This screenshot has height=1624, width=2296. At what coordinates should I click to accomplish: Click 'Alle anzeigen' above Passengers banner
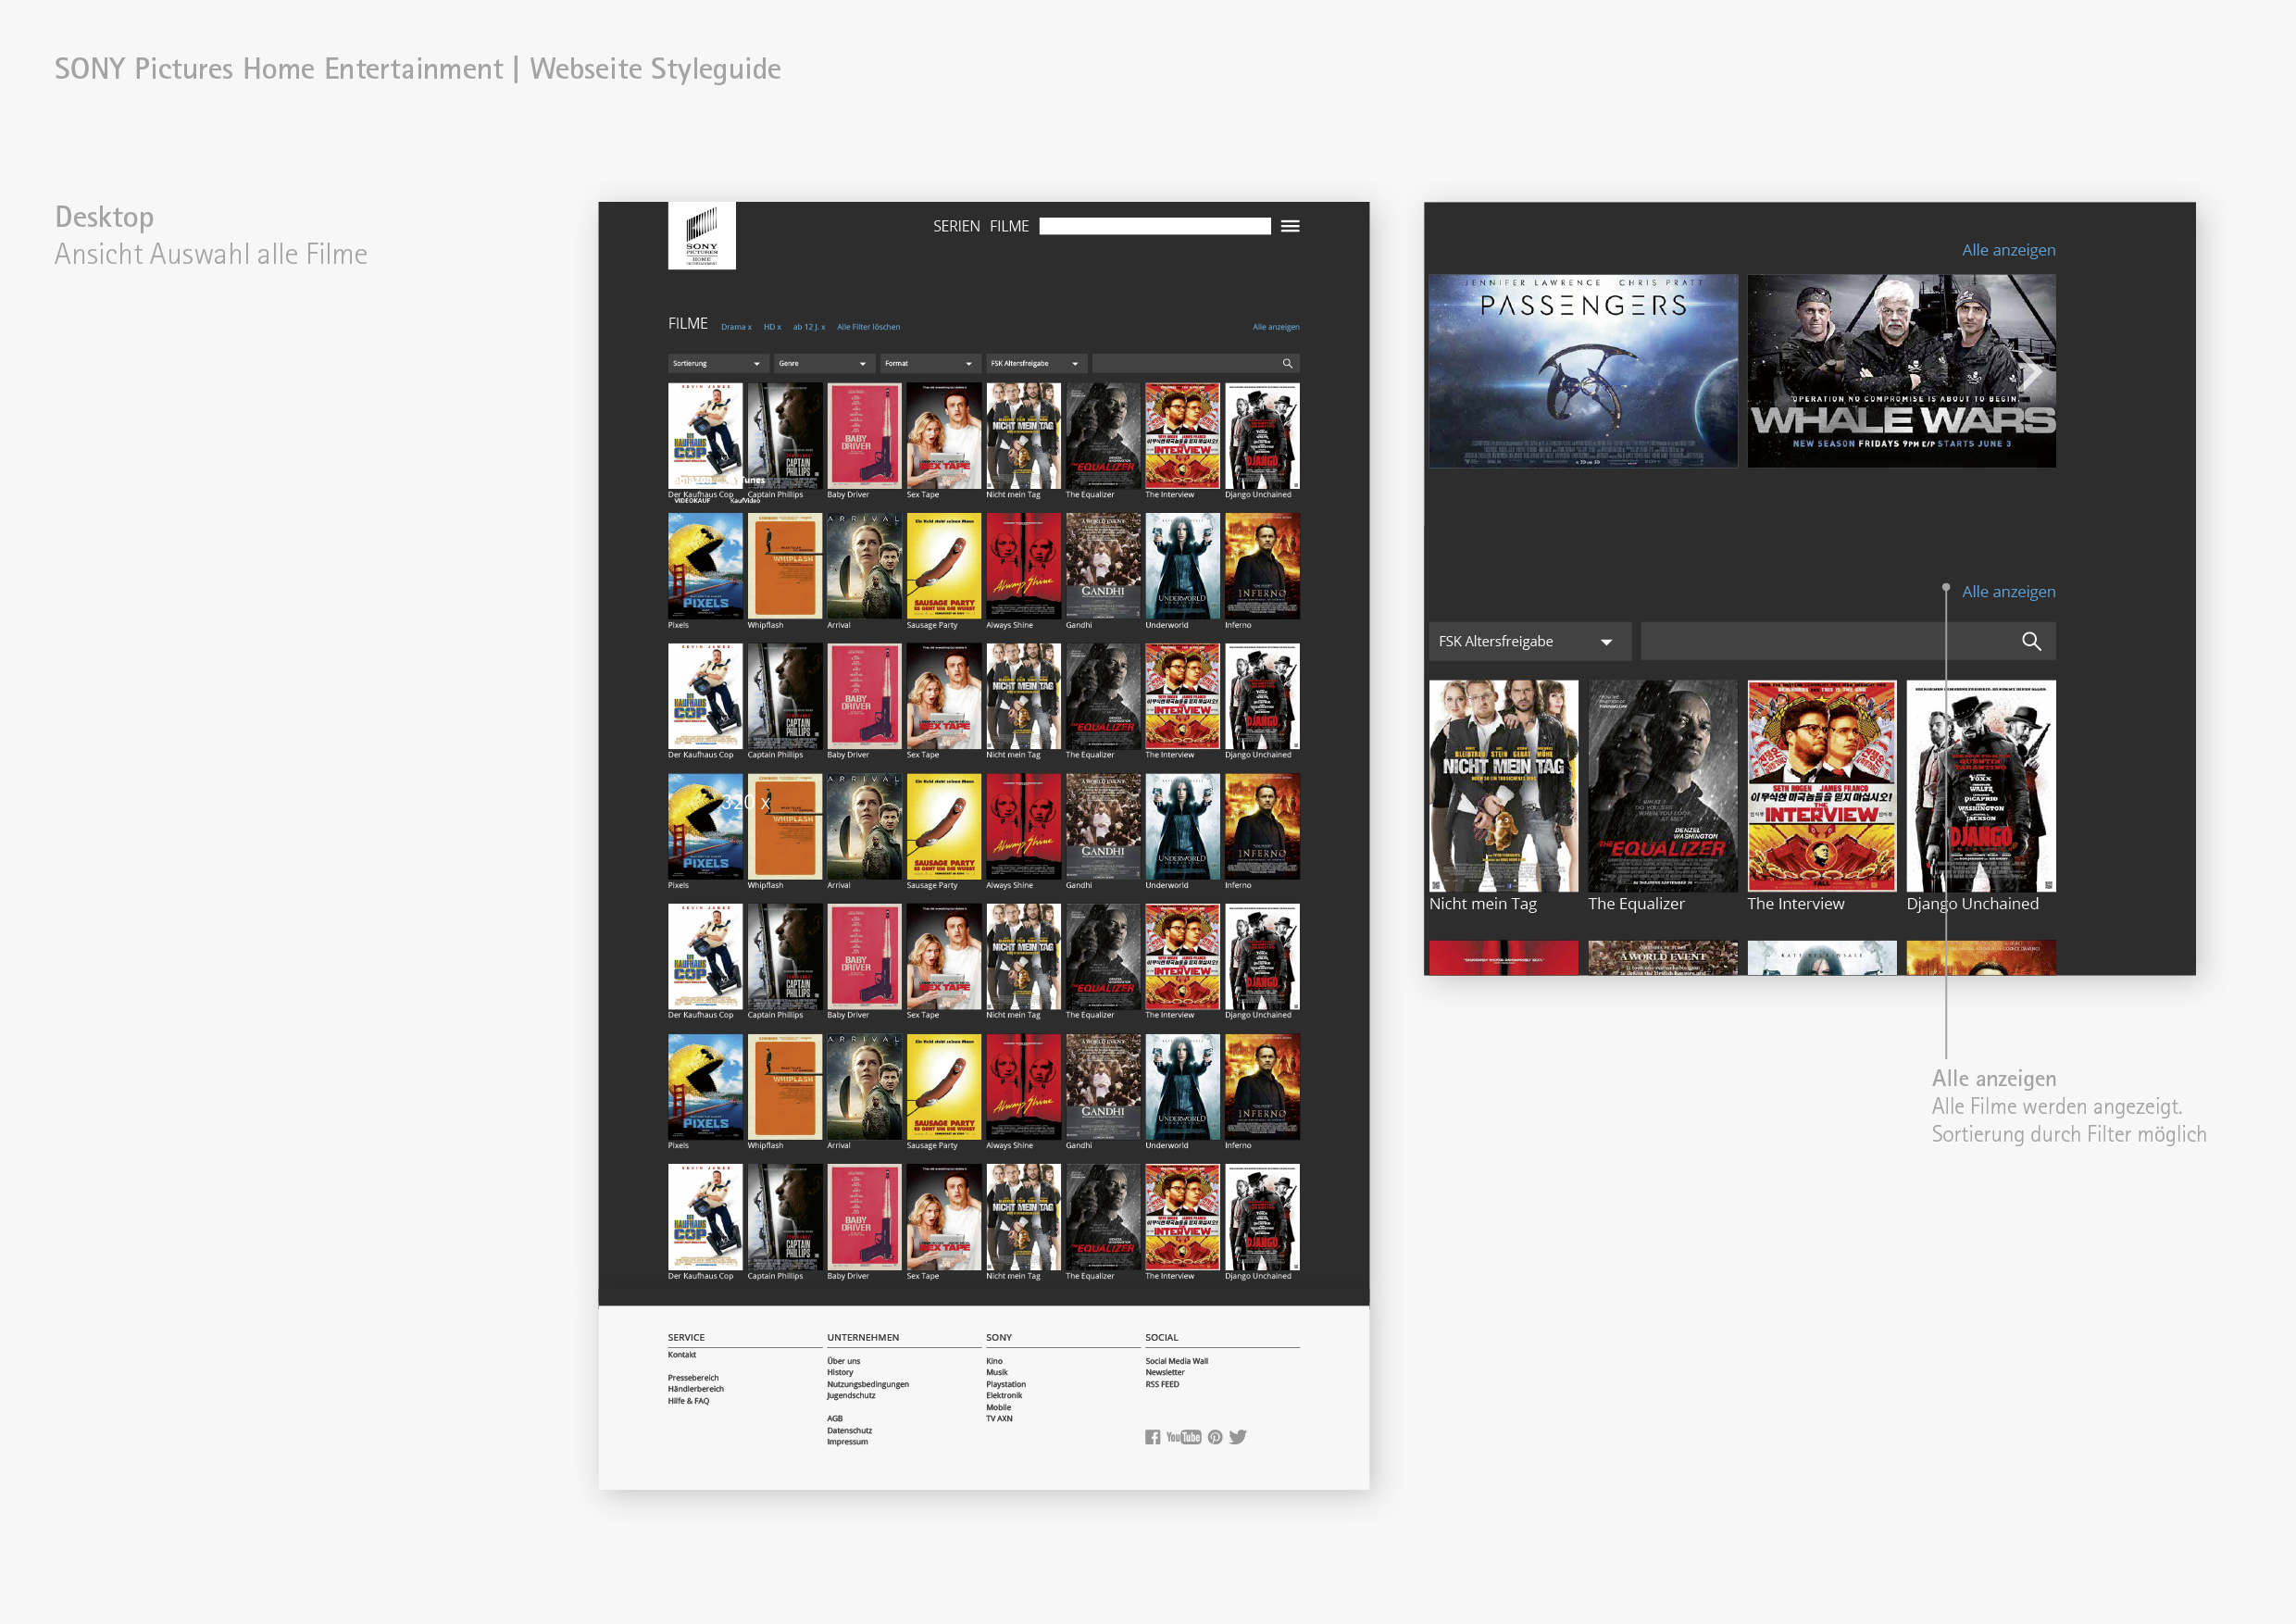(2008, 250)
